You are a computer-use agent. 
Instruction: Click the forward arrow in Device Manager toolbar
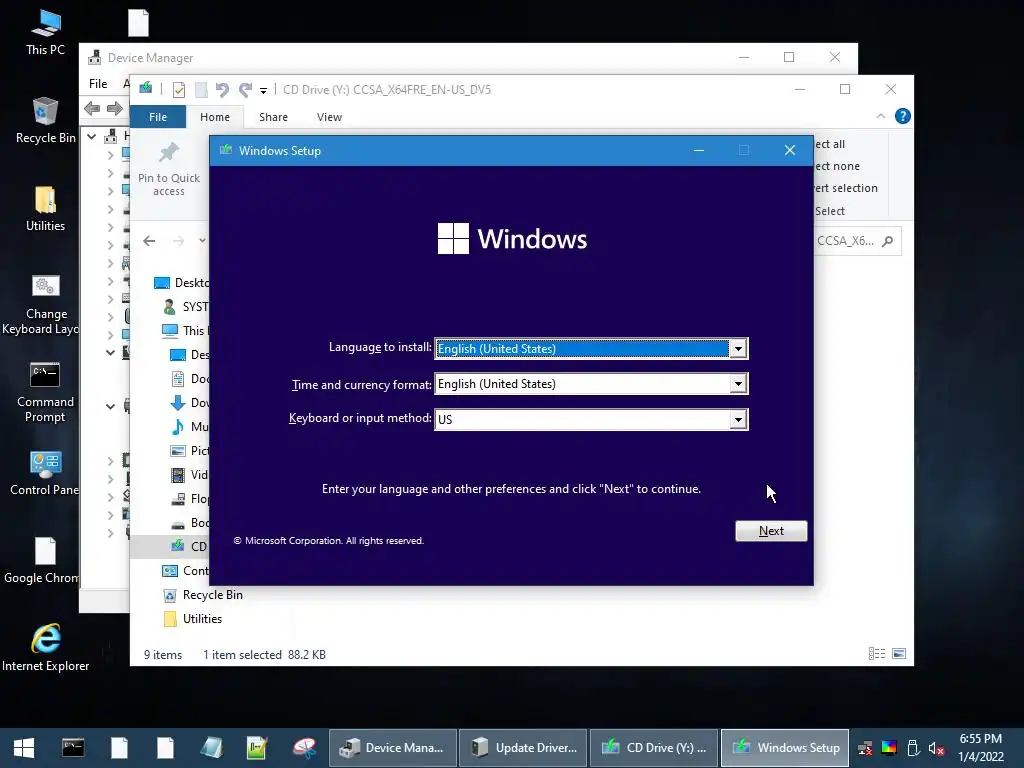(x=115, y=108)
